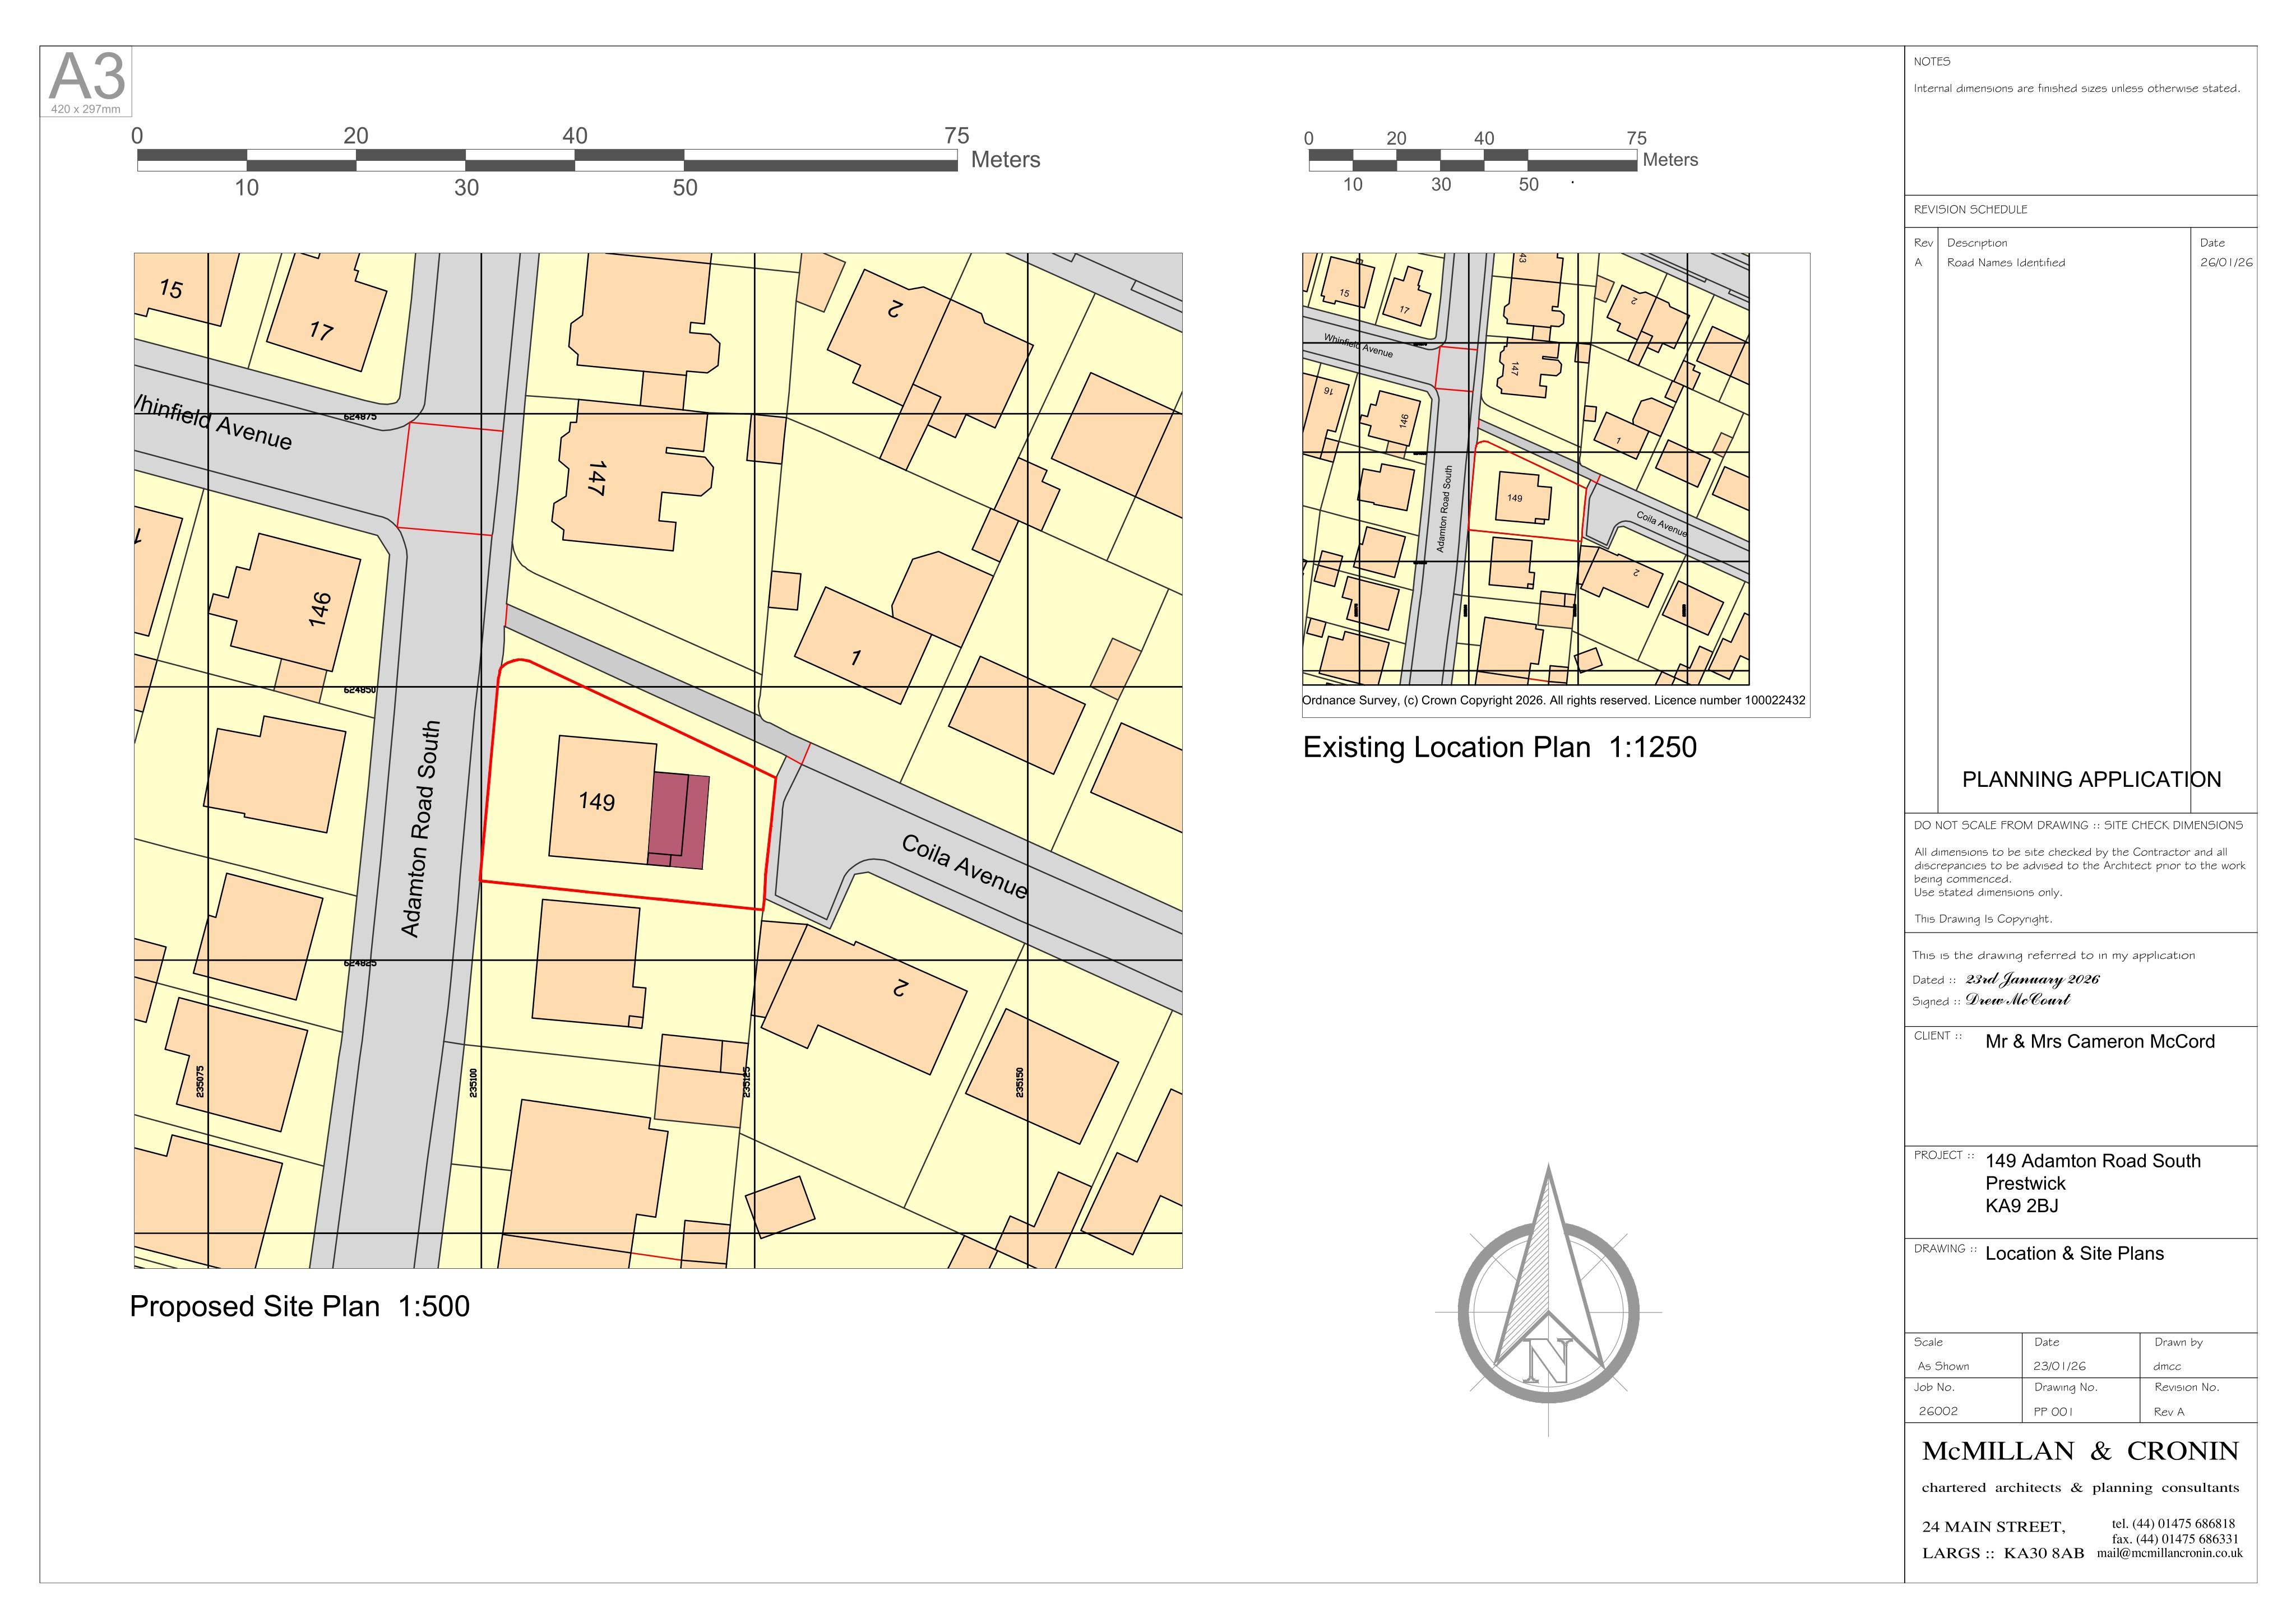The height and width of the screenshot is (1623, 2296).
Task: Click drawing number 'PP 001'
Action: pos(2053,1412)
